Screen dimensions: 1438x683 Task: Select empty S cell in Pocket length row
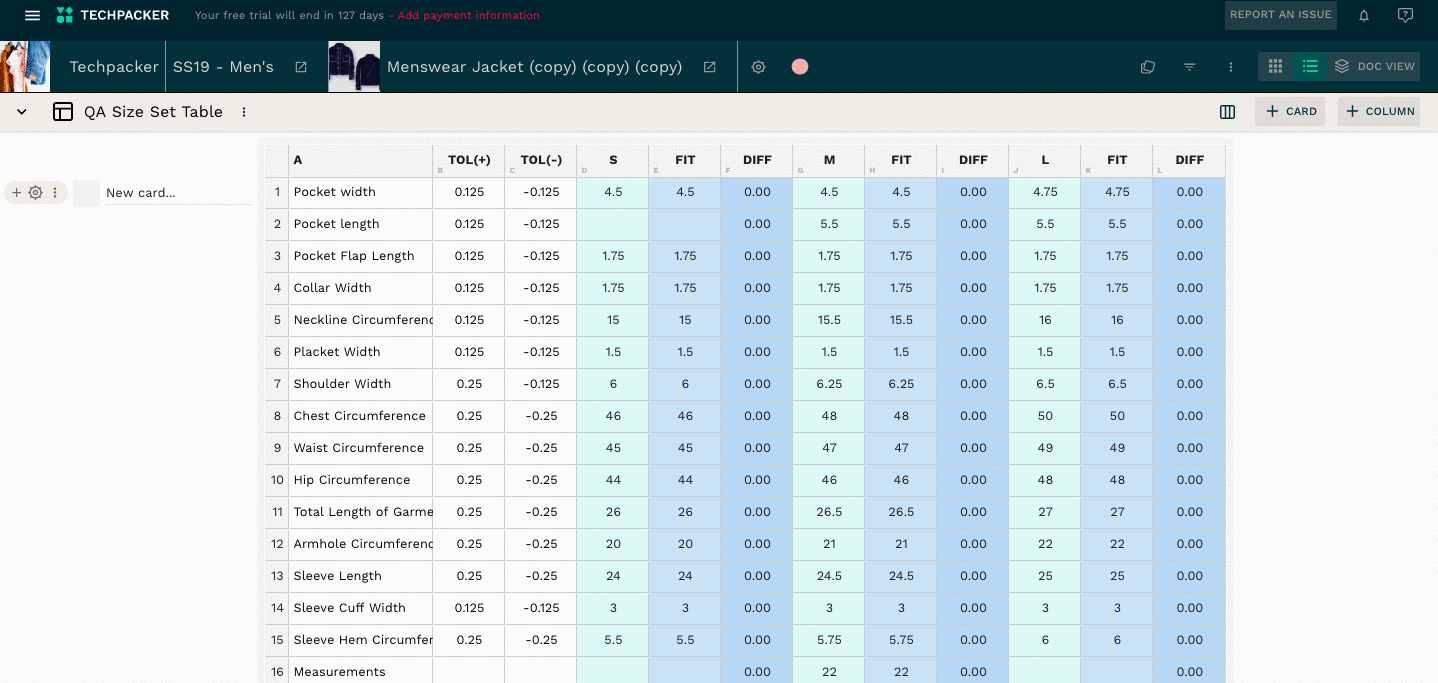613,224
